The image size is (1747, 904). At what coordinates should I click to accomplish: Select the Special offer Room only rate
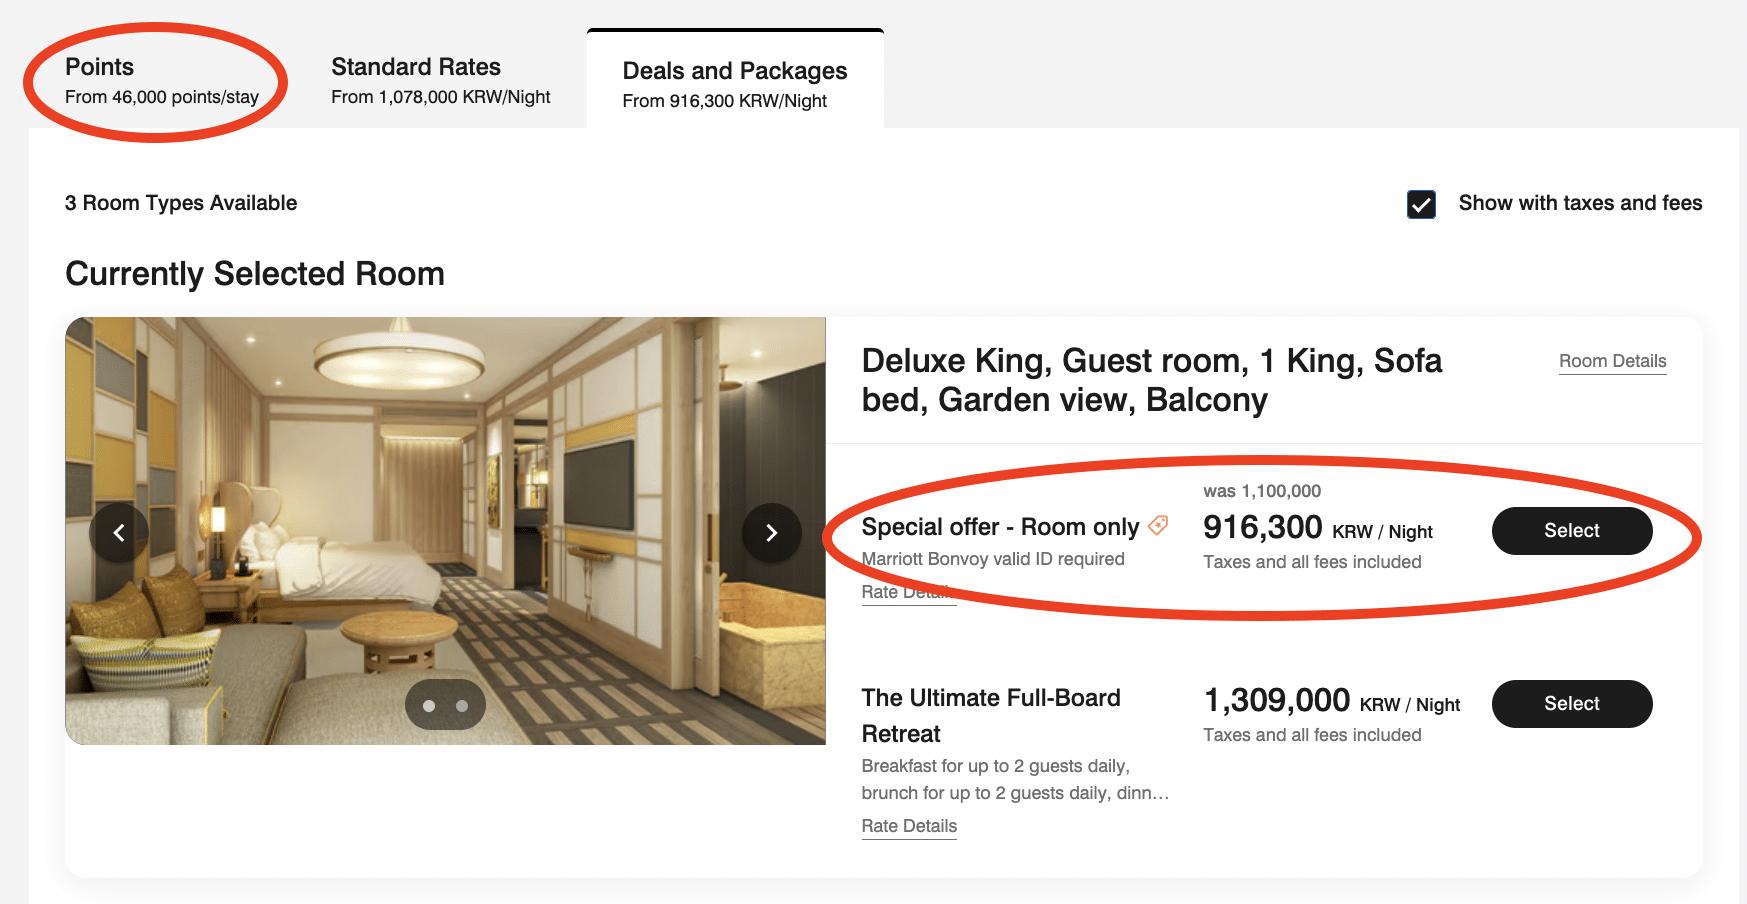(x=1571, y=531)
